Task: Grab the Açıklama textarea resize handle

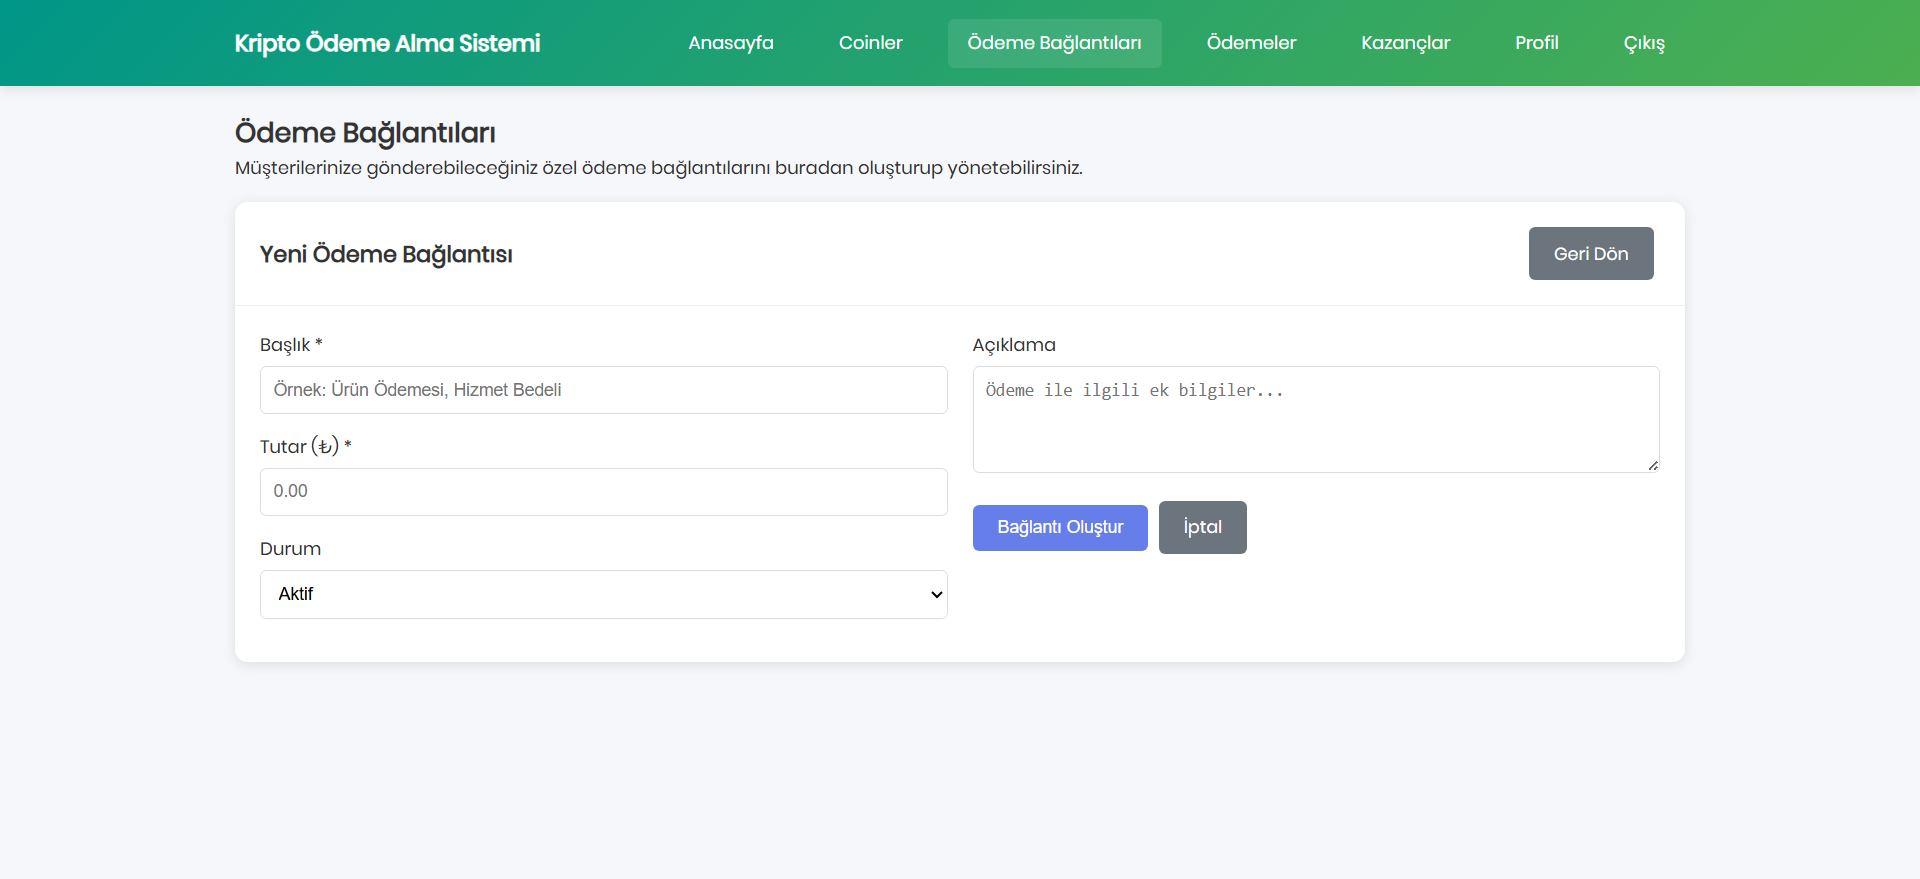Action: tap(1652, 465)
